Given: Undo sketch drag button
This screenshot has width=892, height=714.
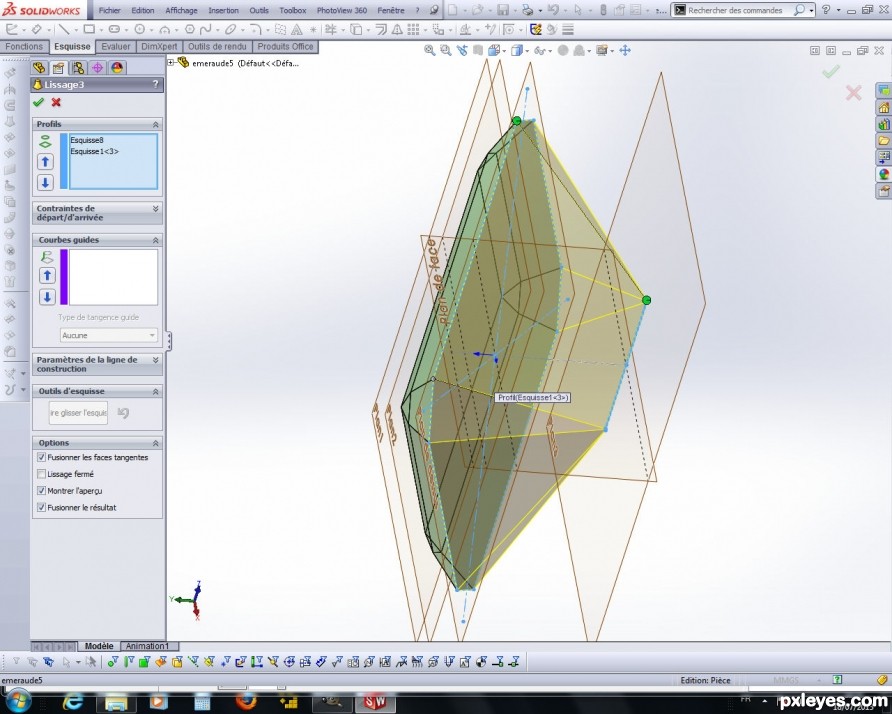Looking at the screenshot, I should tap(123, 412).
